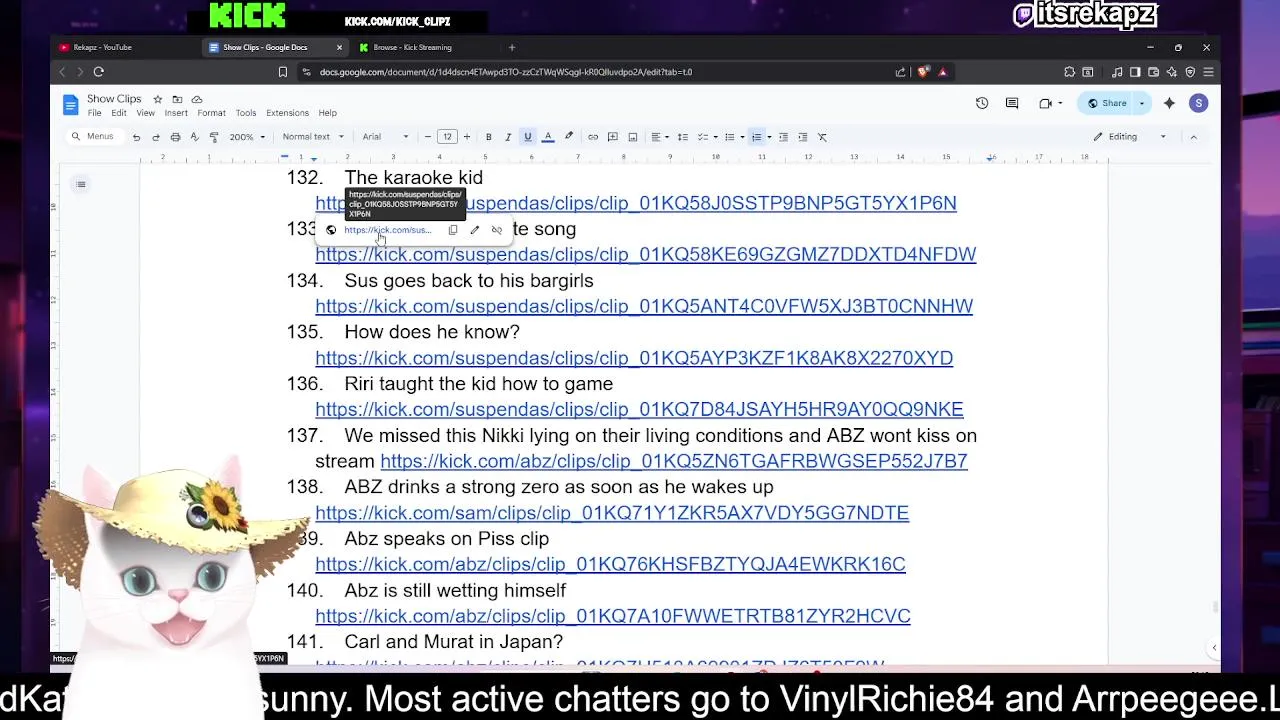This screenshot has width=1280, height=720.
Task: Add a comment from toolbar
Action: (x=613, y=137)
